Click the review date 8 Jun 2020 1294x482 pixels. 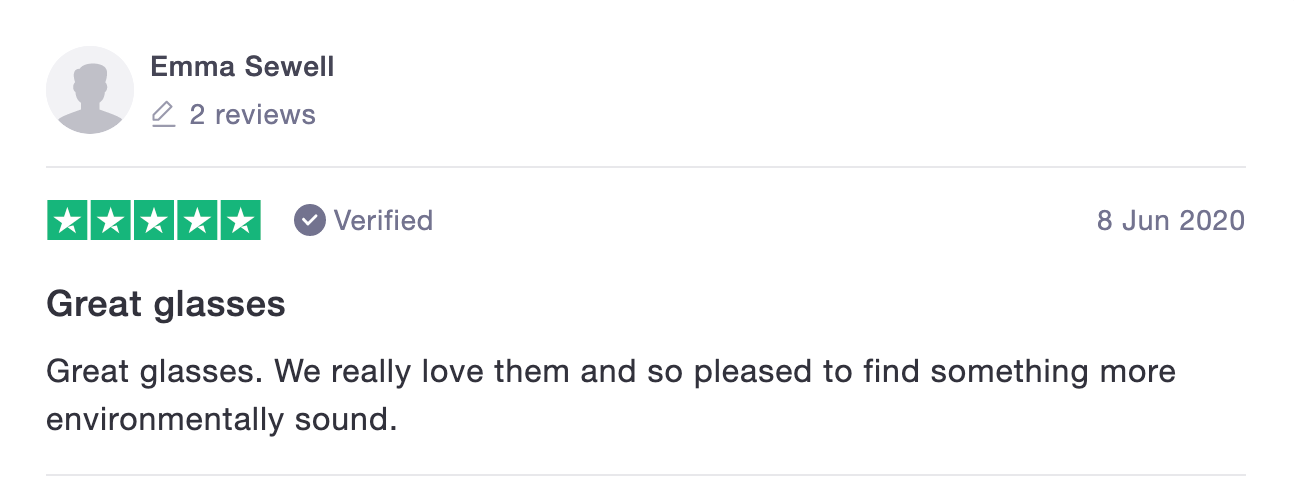coord(1170,220)
